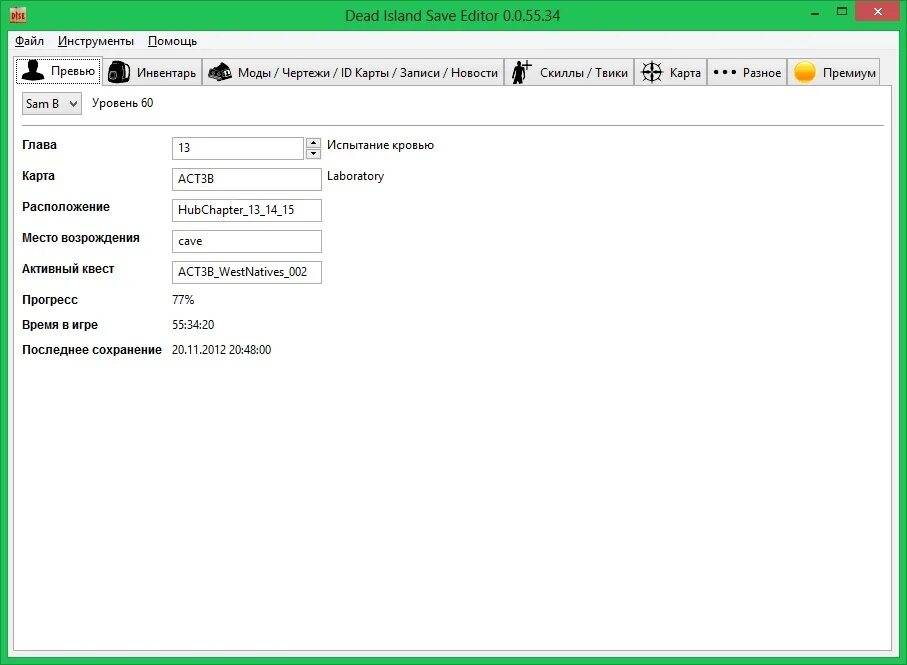Image resolution: width=907 pixels, height=665 pixels.
Task: Open the Файл menu
Action: click(x=29, y=41)
